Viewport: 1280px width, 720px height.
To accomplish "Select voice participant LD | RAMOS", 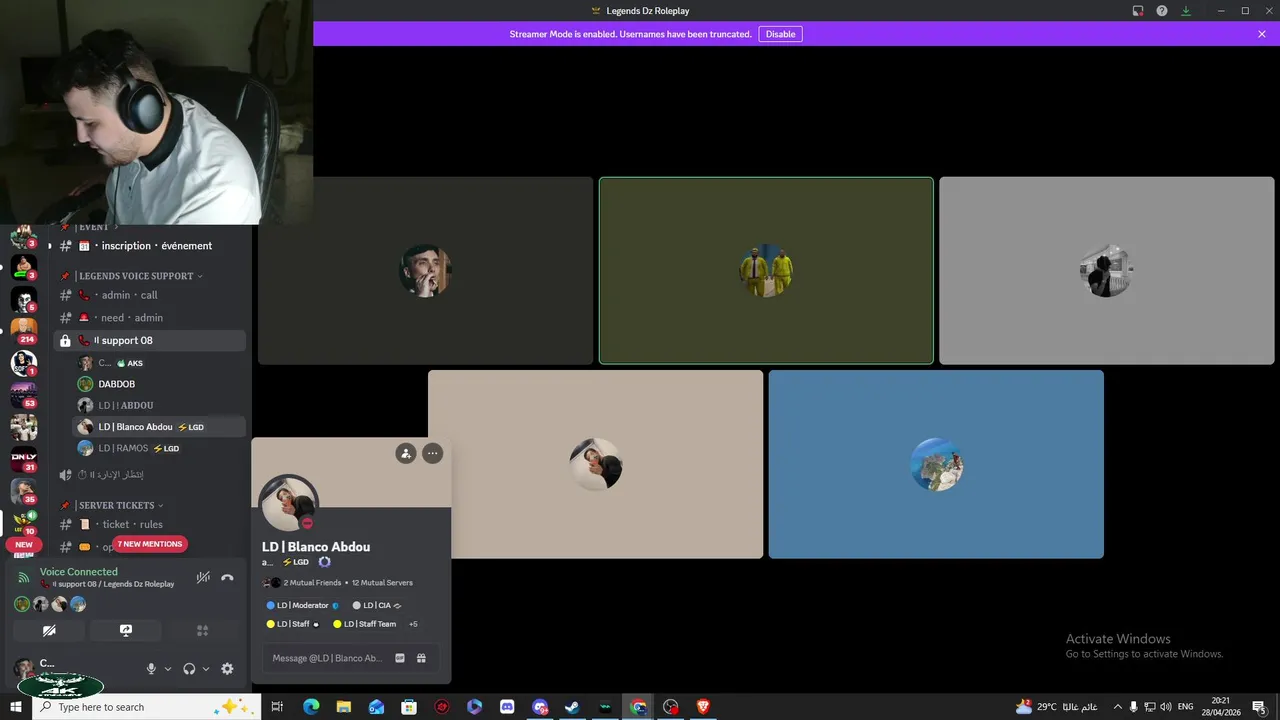I will [123, 449].
